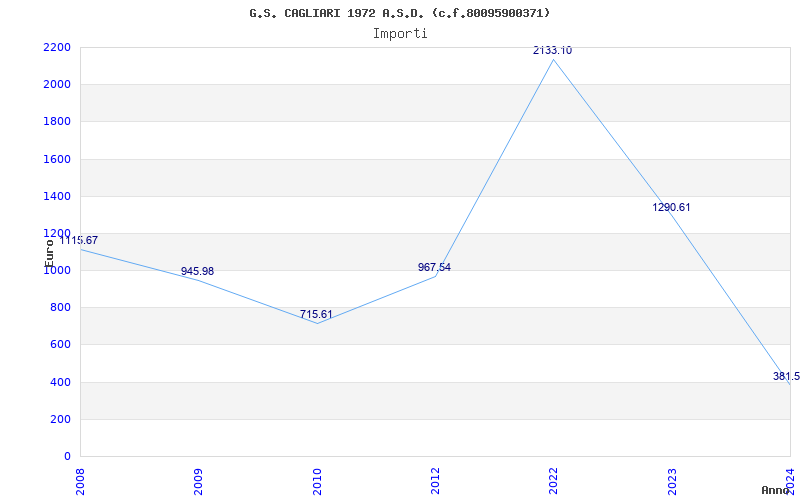Click the 945.98 data label

(x=197, y=271)
